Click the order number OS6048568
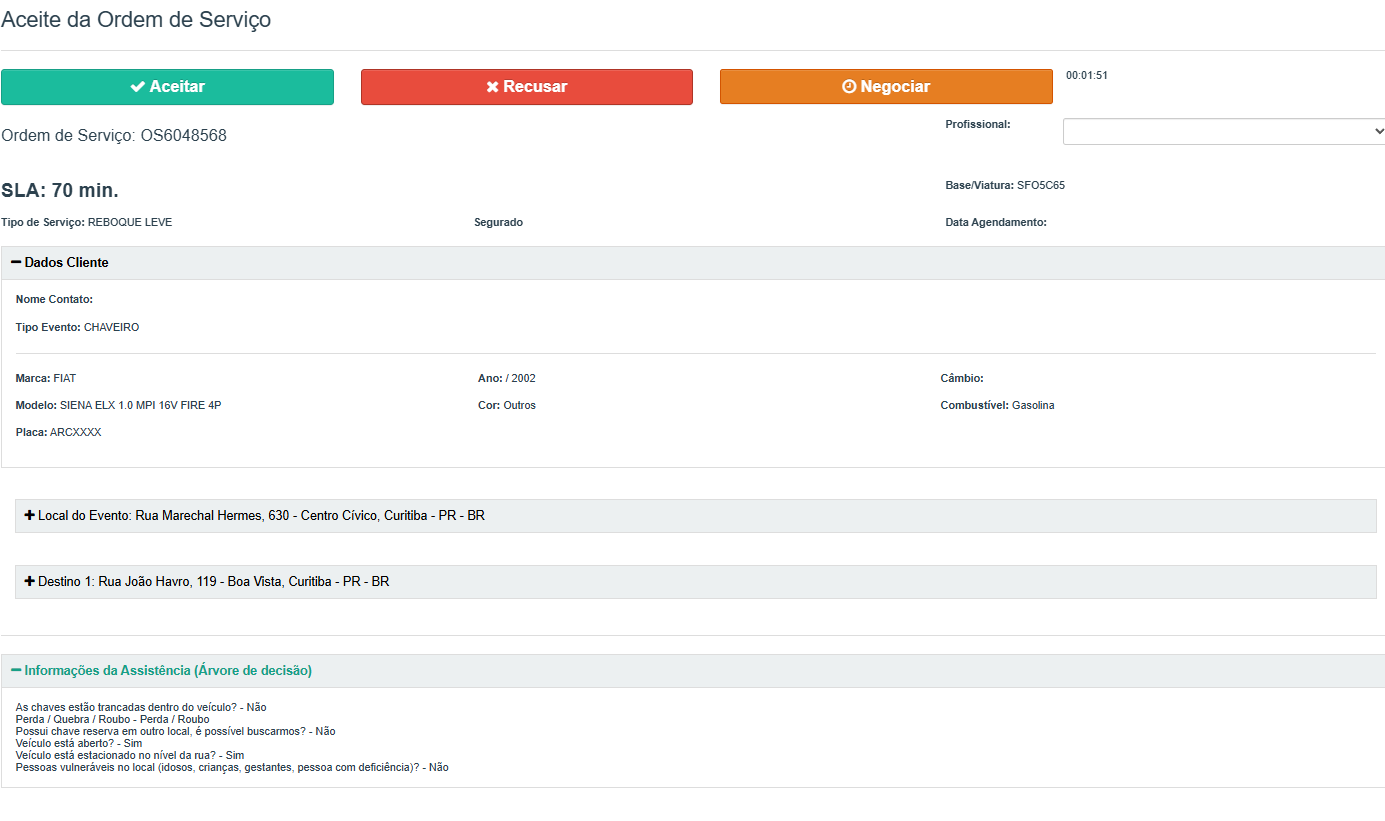 (183, 136)
